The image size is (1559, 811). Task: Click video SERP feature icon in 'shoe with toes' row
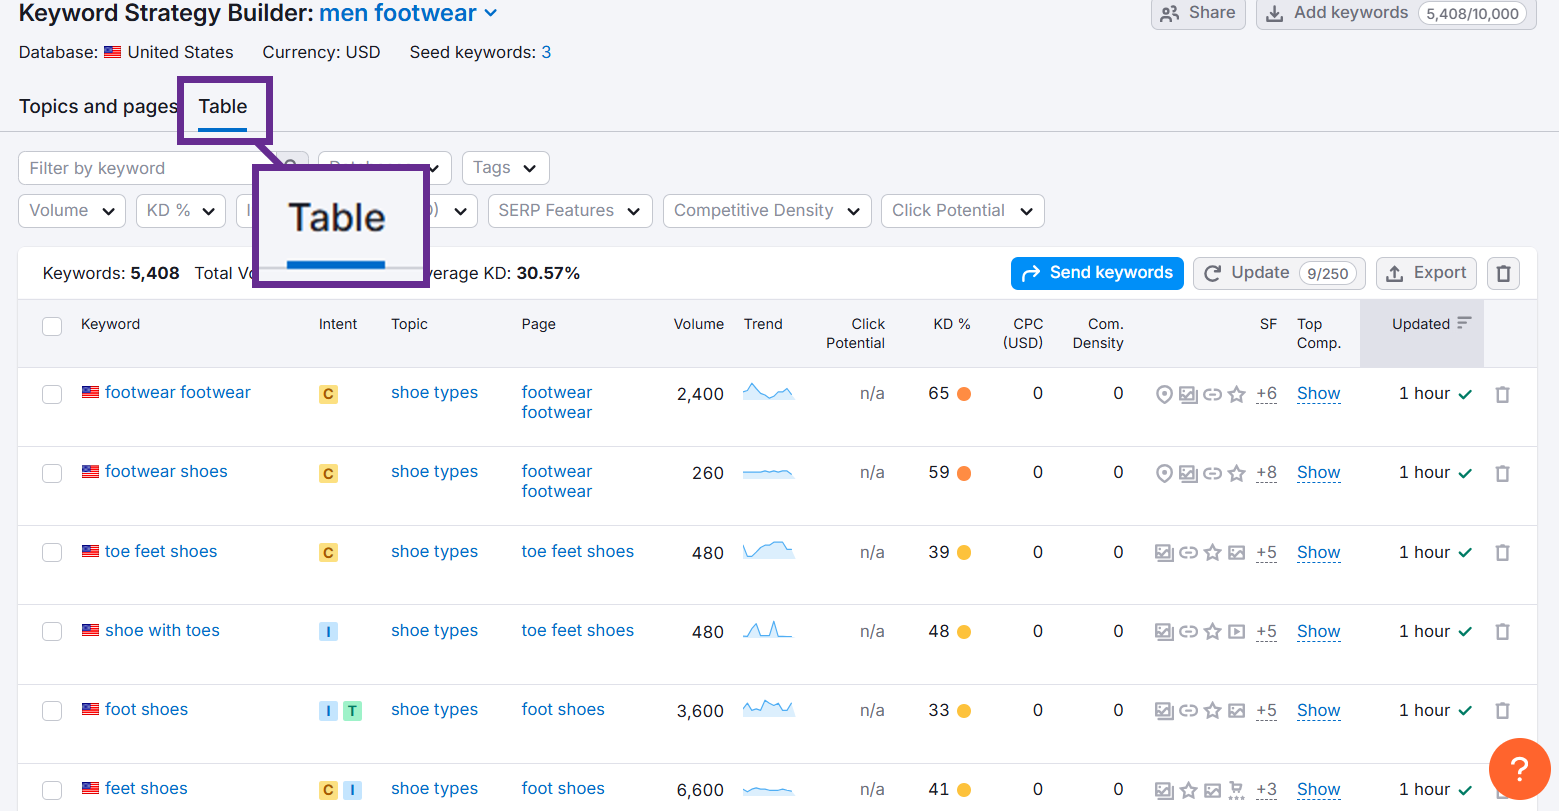(x=1237, y=631)
